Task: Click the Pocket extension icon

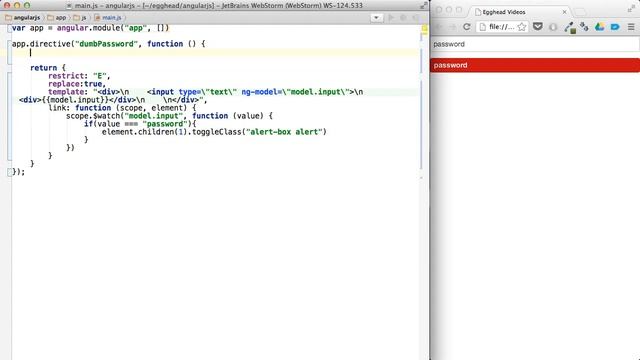Action: click(x=538, y=27)
